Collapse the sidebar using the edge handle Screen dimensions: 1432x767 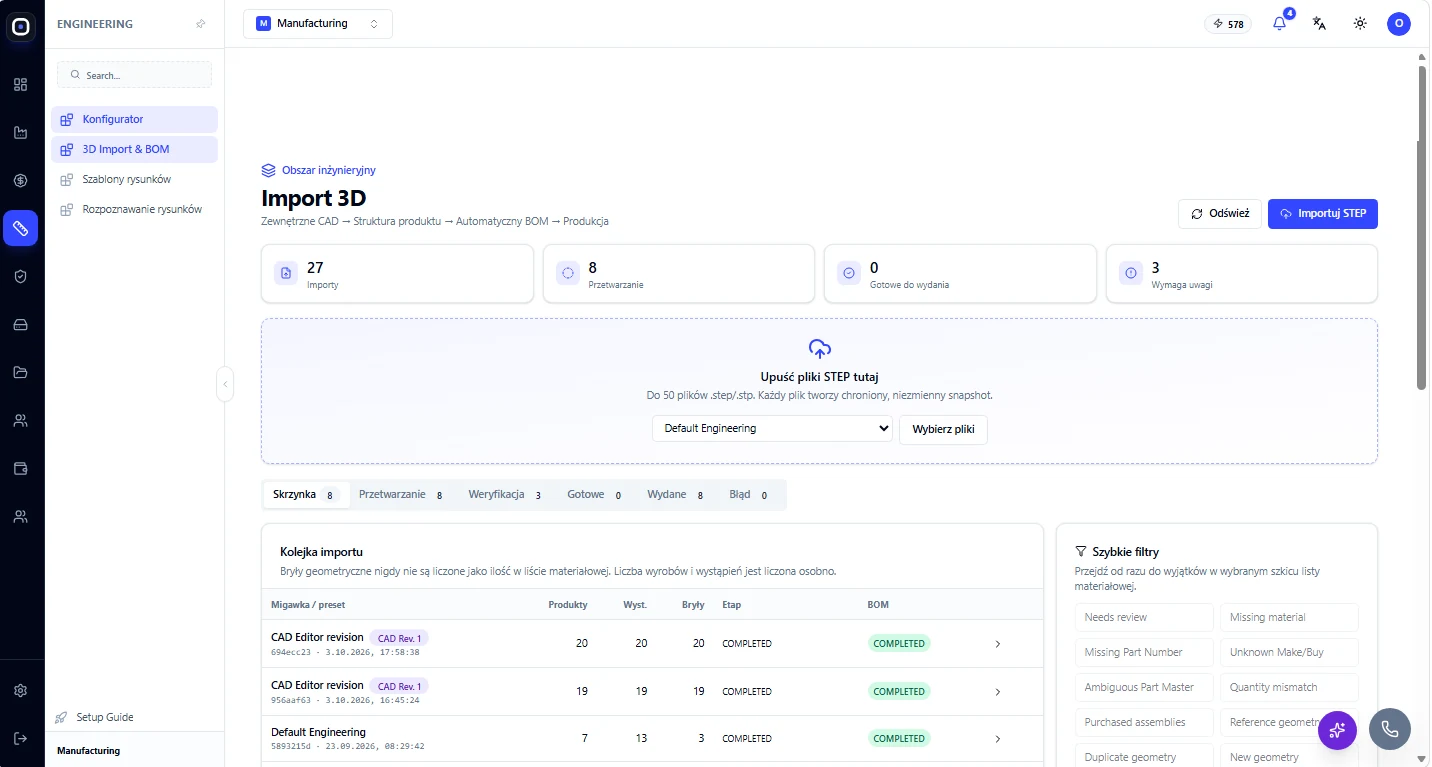click(x=225, y=384)
